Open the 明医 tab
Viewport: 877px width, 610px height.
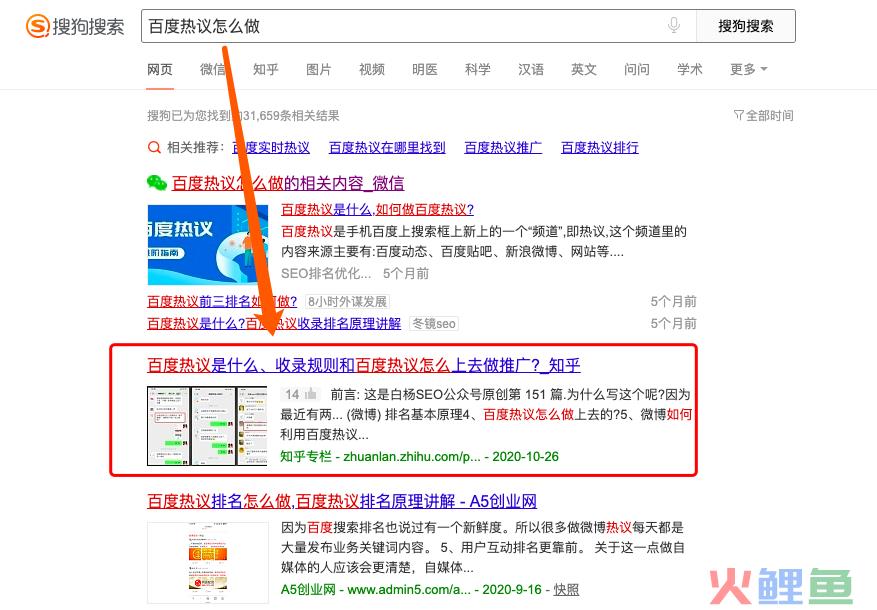pyautogui.click(x=425, y=69)
